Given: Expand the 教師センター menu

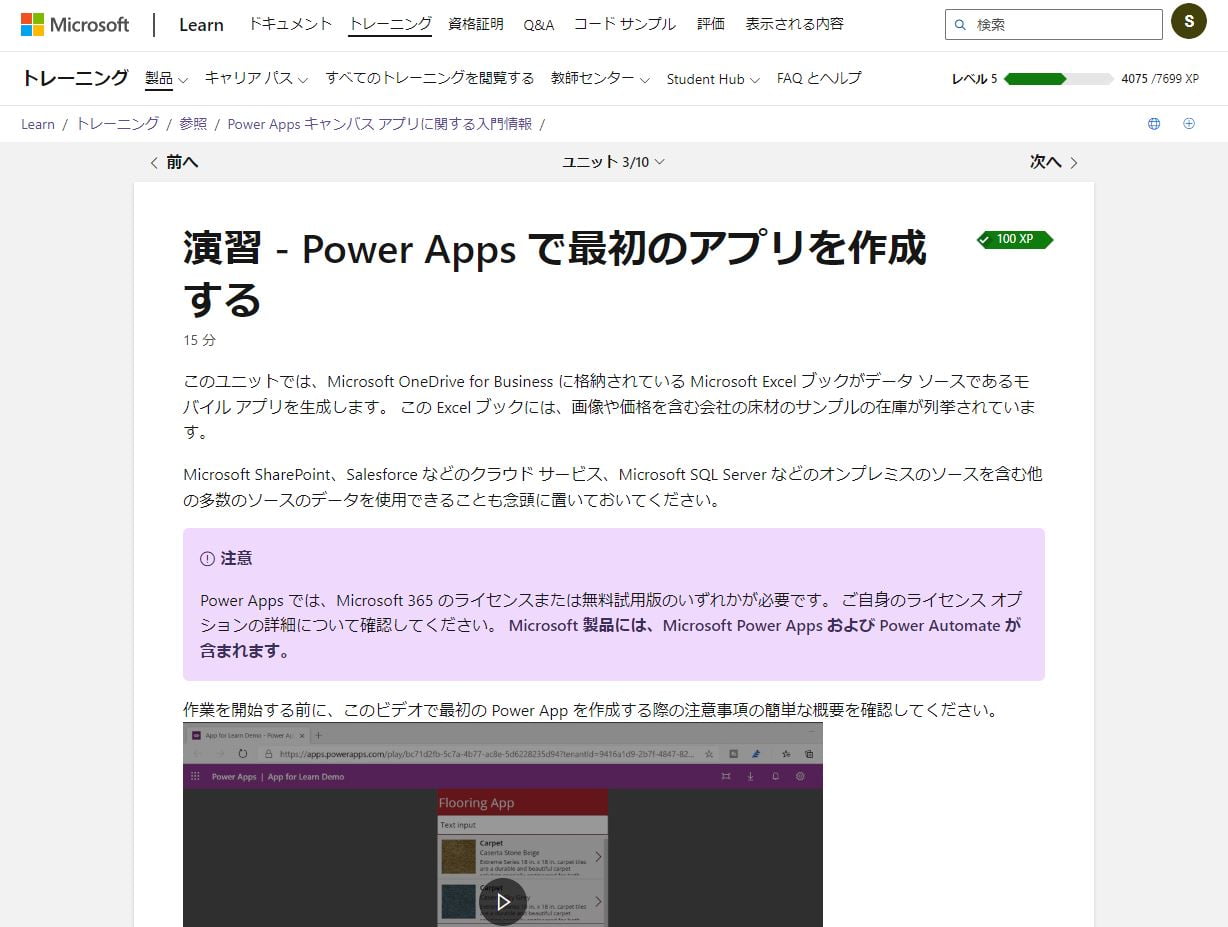Looking at the screenshot, I should point(600,78).
